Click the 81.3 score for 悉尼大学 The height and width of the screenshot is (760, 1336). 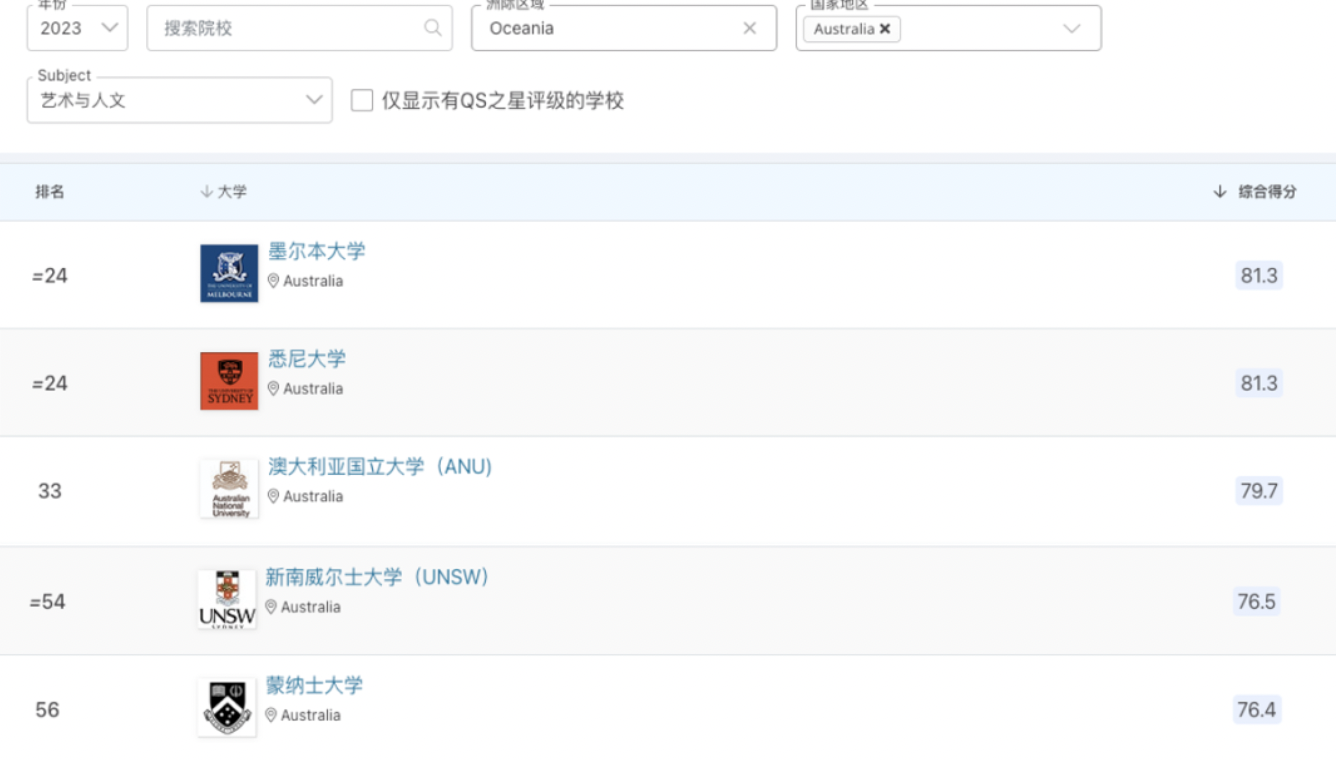tap(1258, 383)
